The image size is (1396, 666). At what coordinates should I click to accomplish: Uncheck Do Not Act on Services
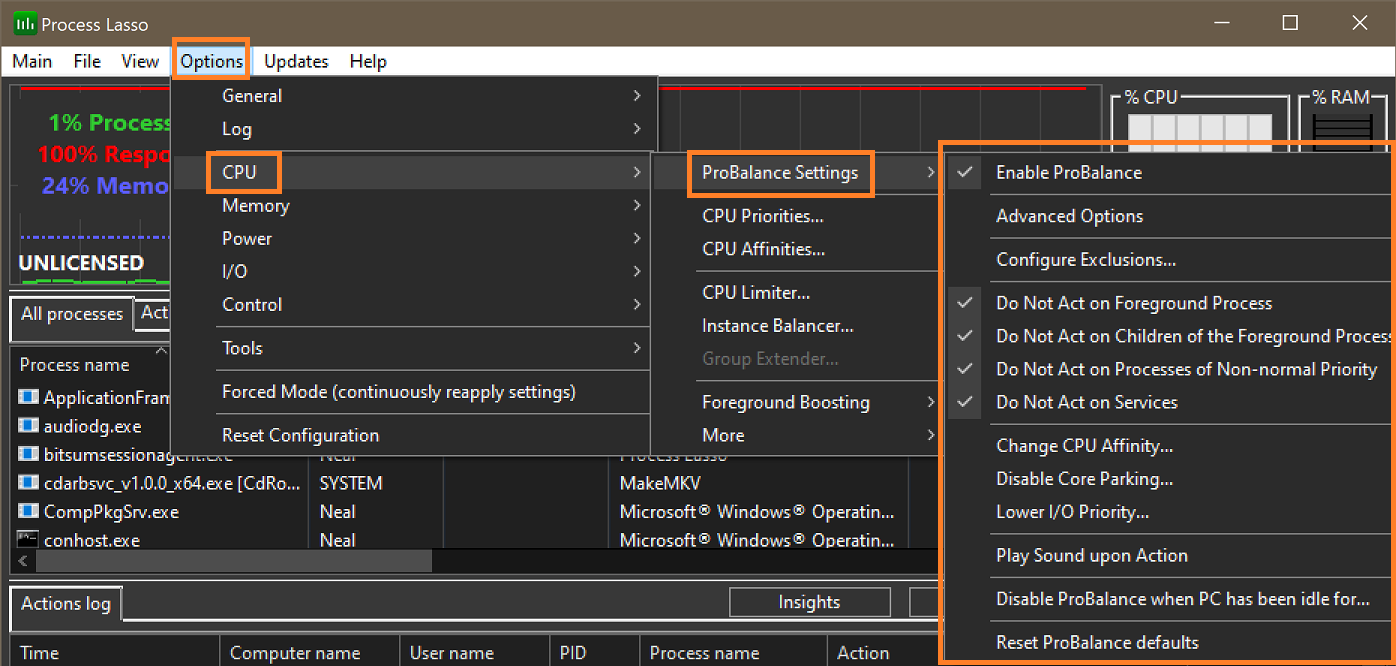(965, 402)
